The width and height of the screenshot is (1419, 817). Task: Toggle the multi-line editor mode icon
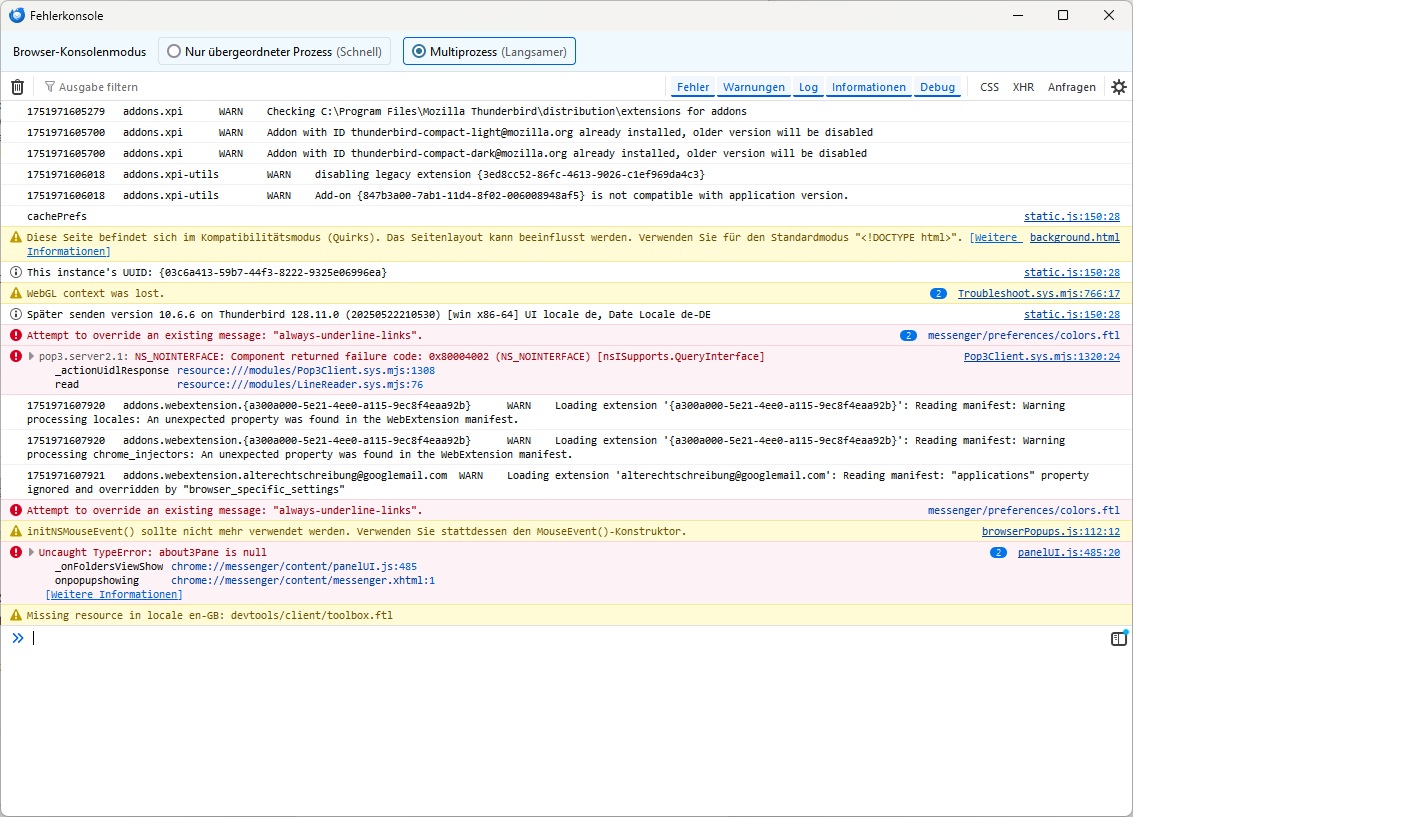click(1118, 639)
